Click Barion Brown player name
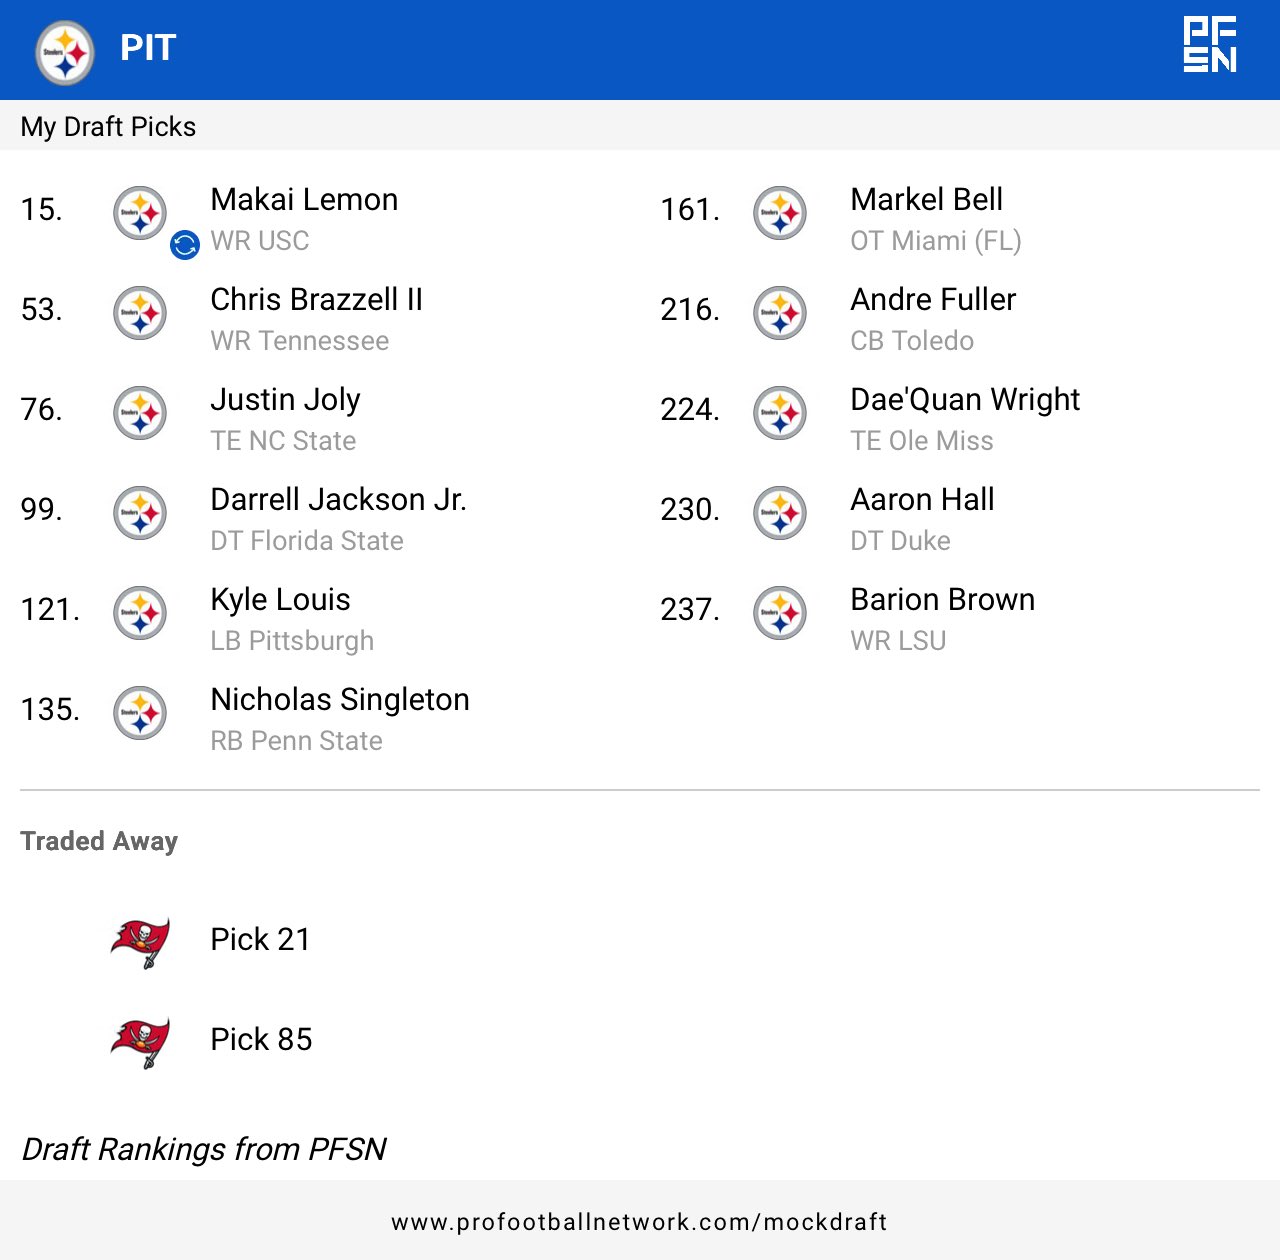1280x1260 pixels. (942, 600)
